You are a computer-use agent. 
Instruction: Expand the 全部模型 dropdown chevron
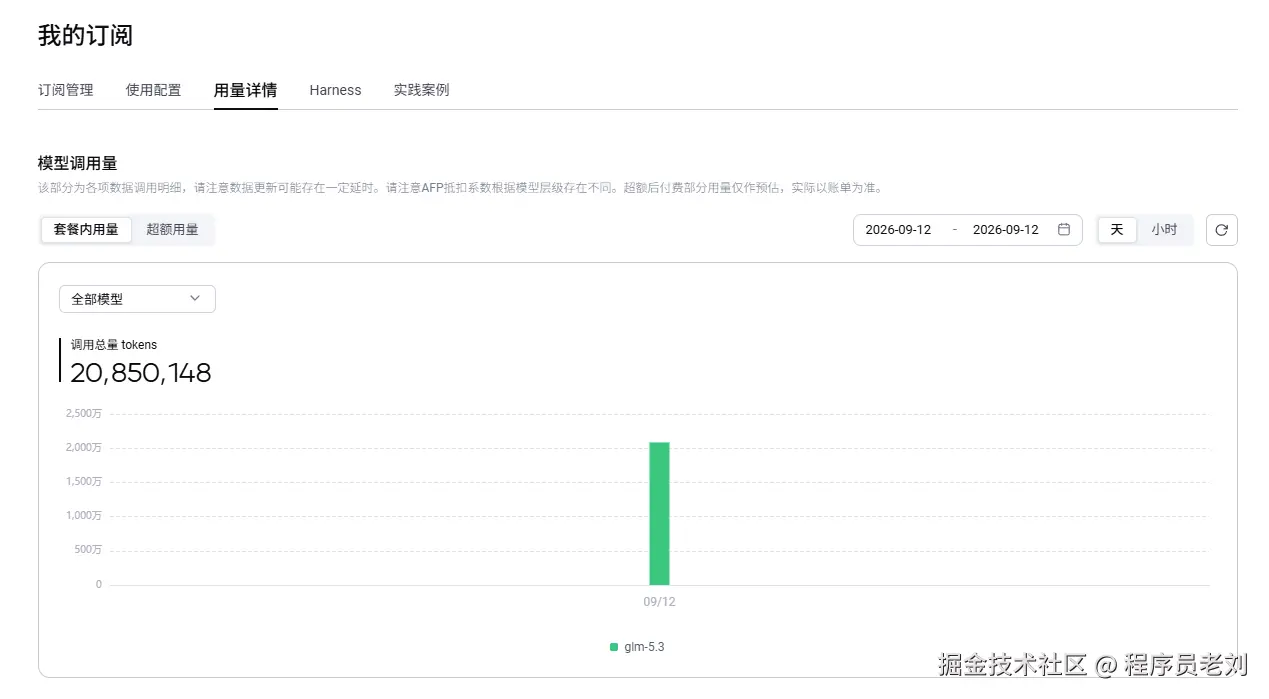coord(195,298)
